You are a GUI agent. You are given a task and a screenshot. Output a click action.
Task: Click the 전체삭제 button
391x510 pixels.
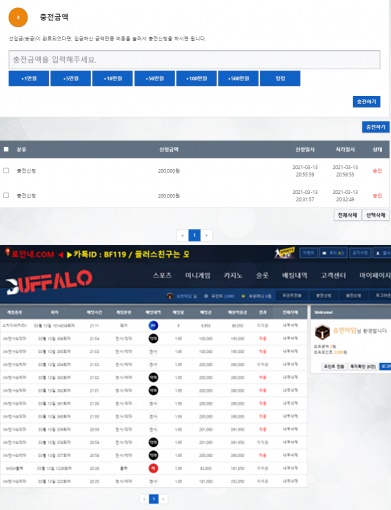[347, 215]
